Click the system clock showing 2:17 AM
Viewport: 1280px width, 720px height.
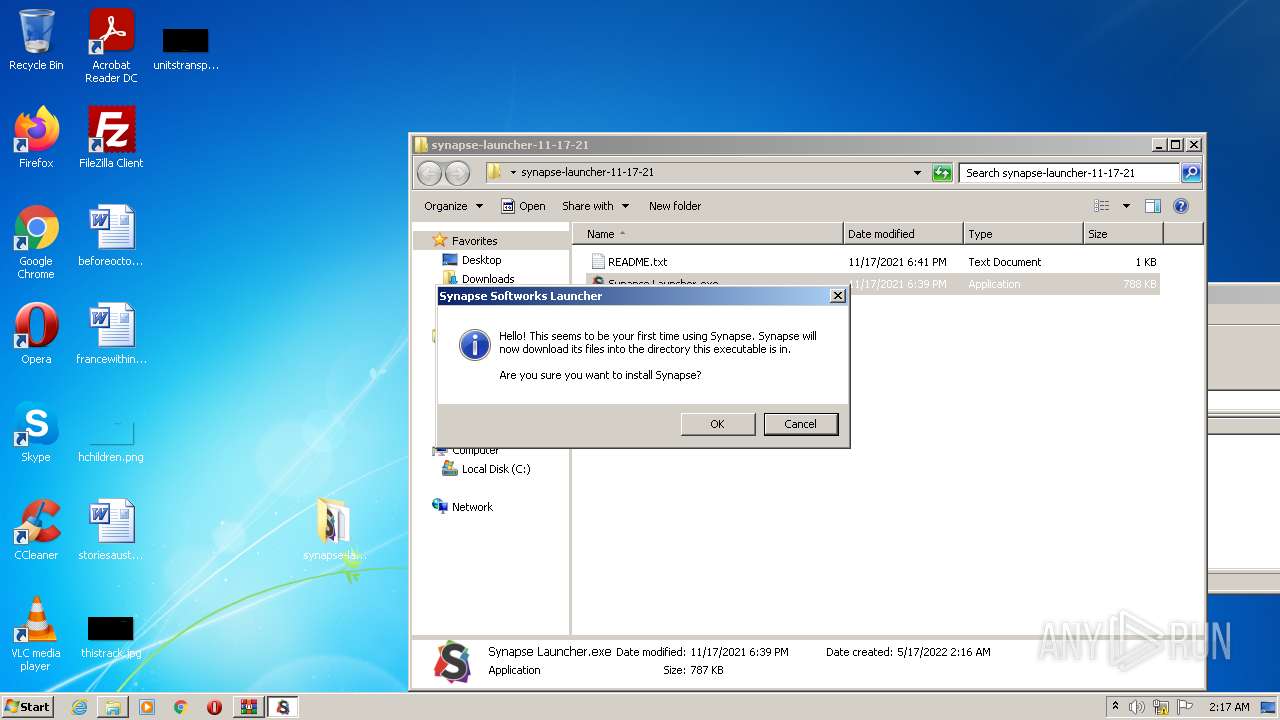tap(1229, 707)
